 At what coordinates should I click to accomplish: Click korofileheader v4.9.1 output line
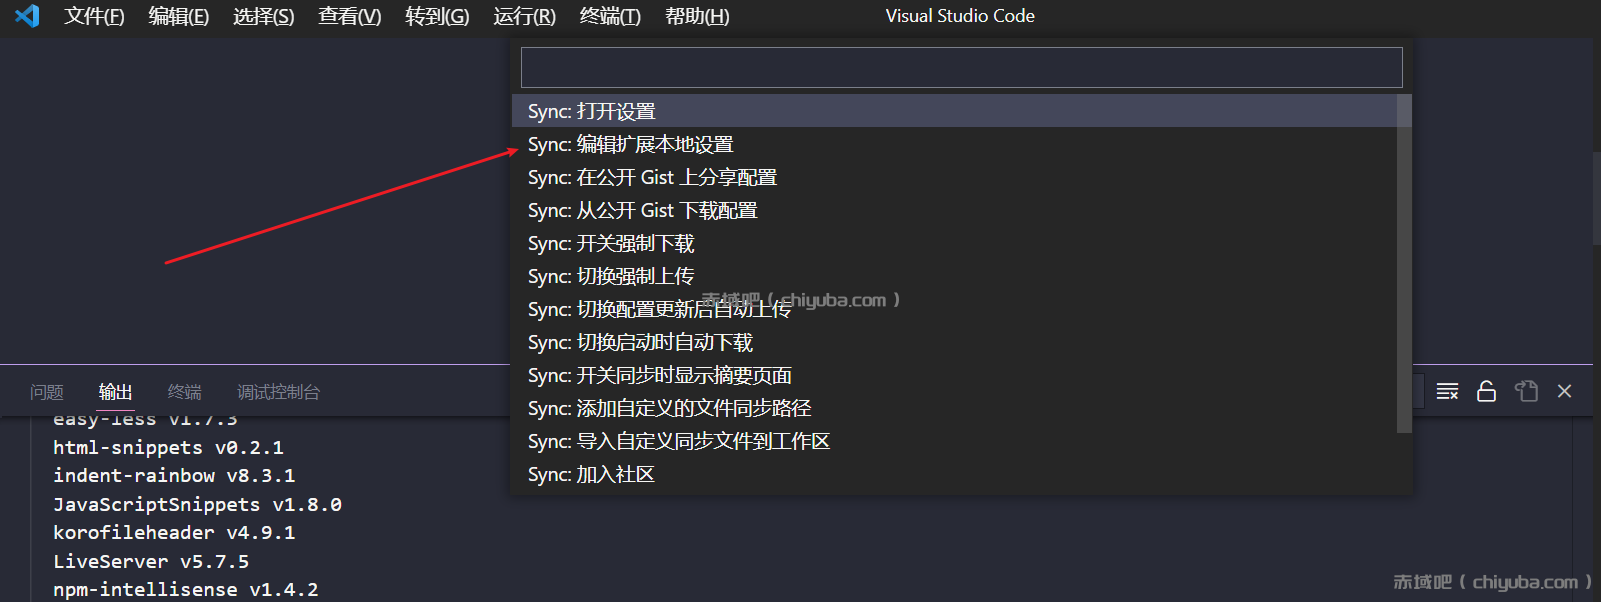174,532
